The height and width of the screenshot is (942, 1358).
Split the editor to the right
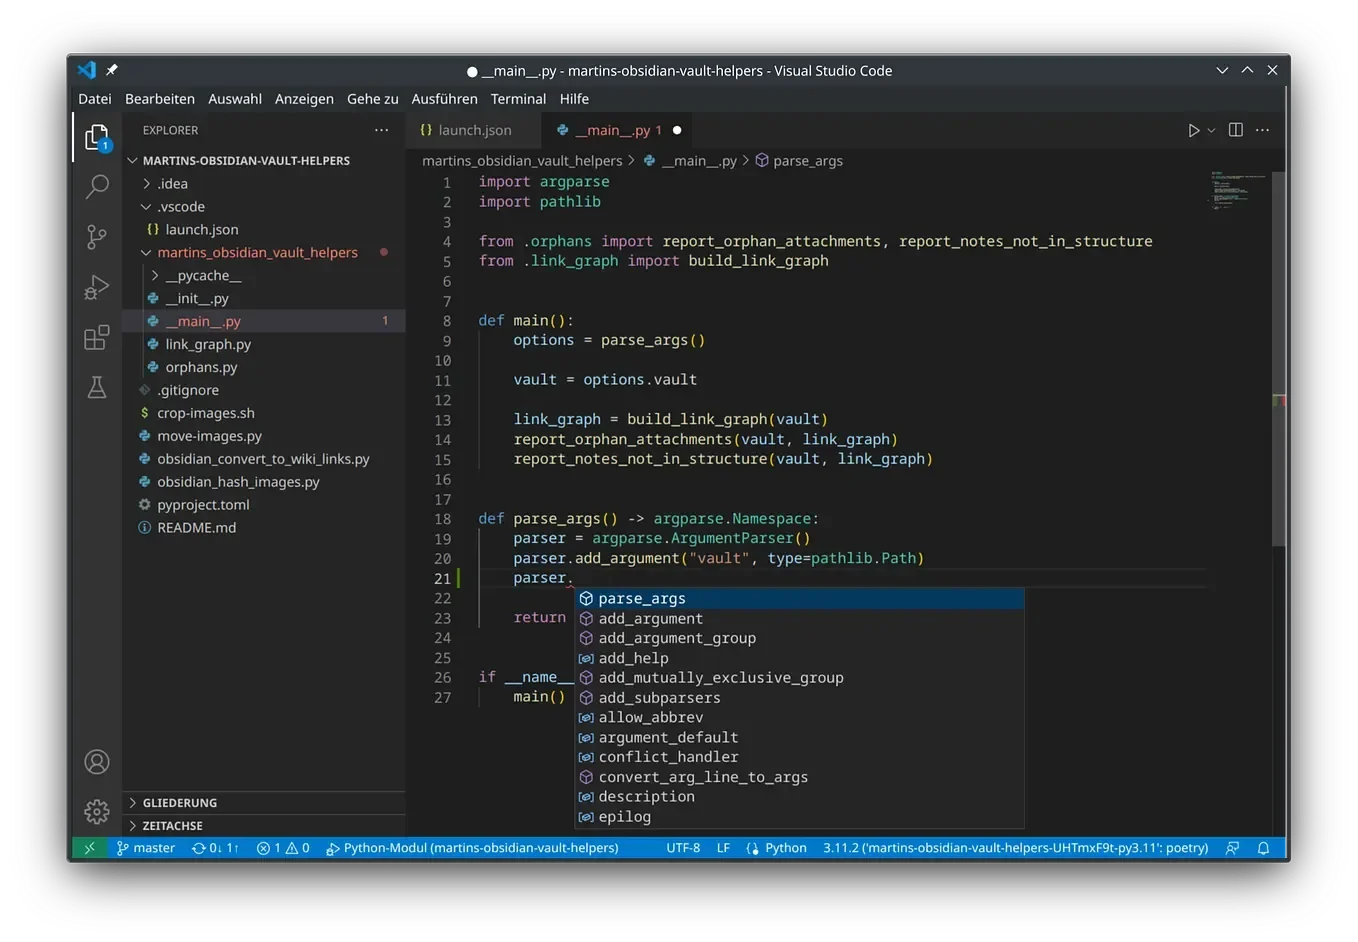coord(1236,130)
